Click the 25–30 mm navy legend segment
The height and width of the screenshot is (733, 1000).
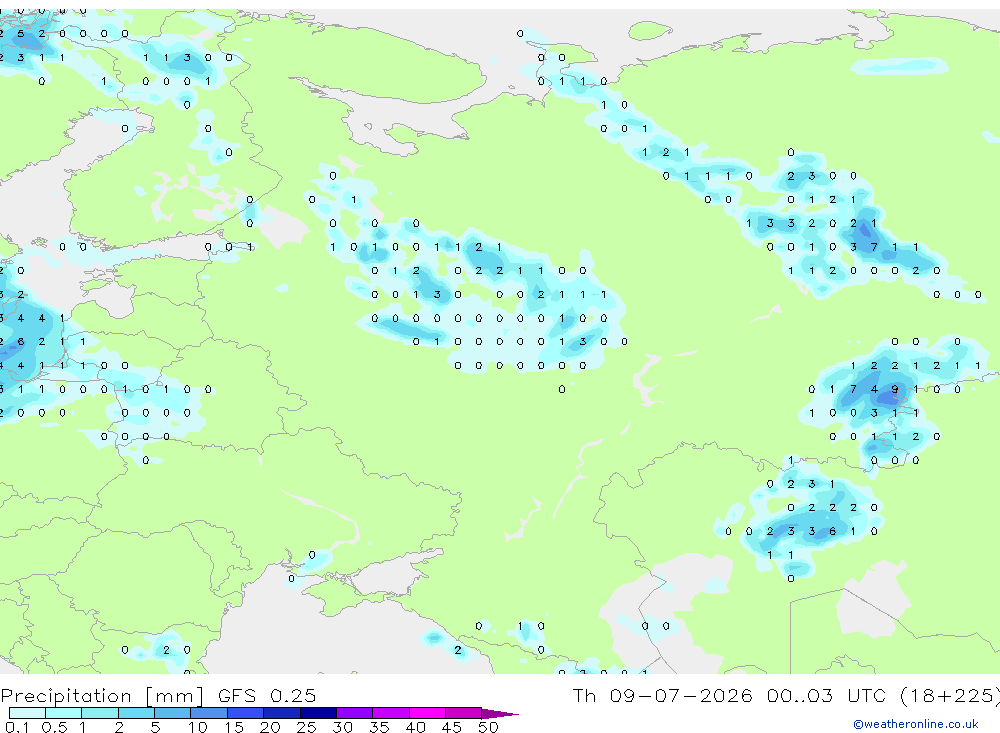(x=318, y=713)
